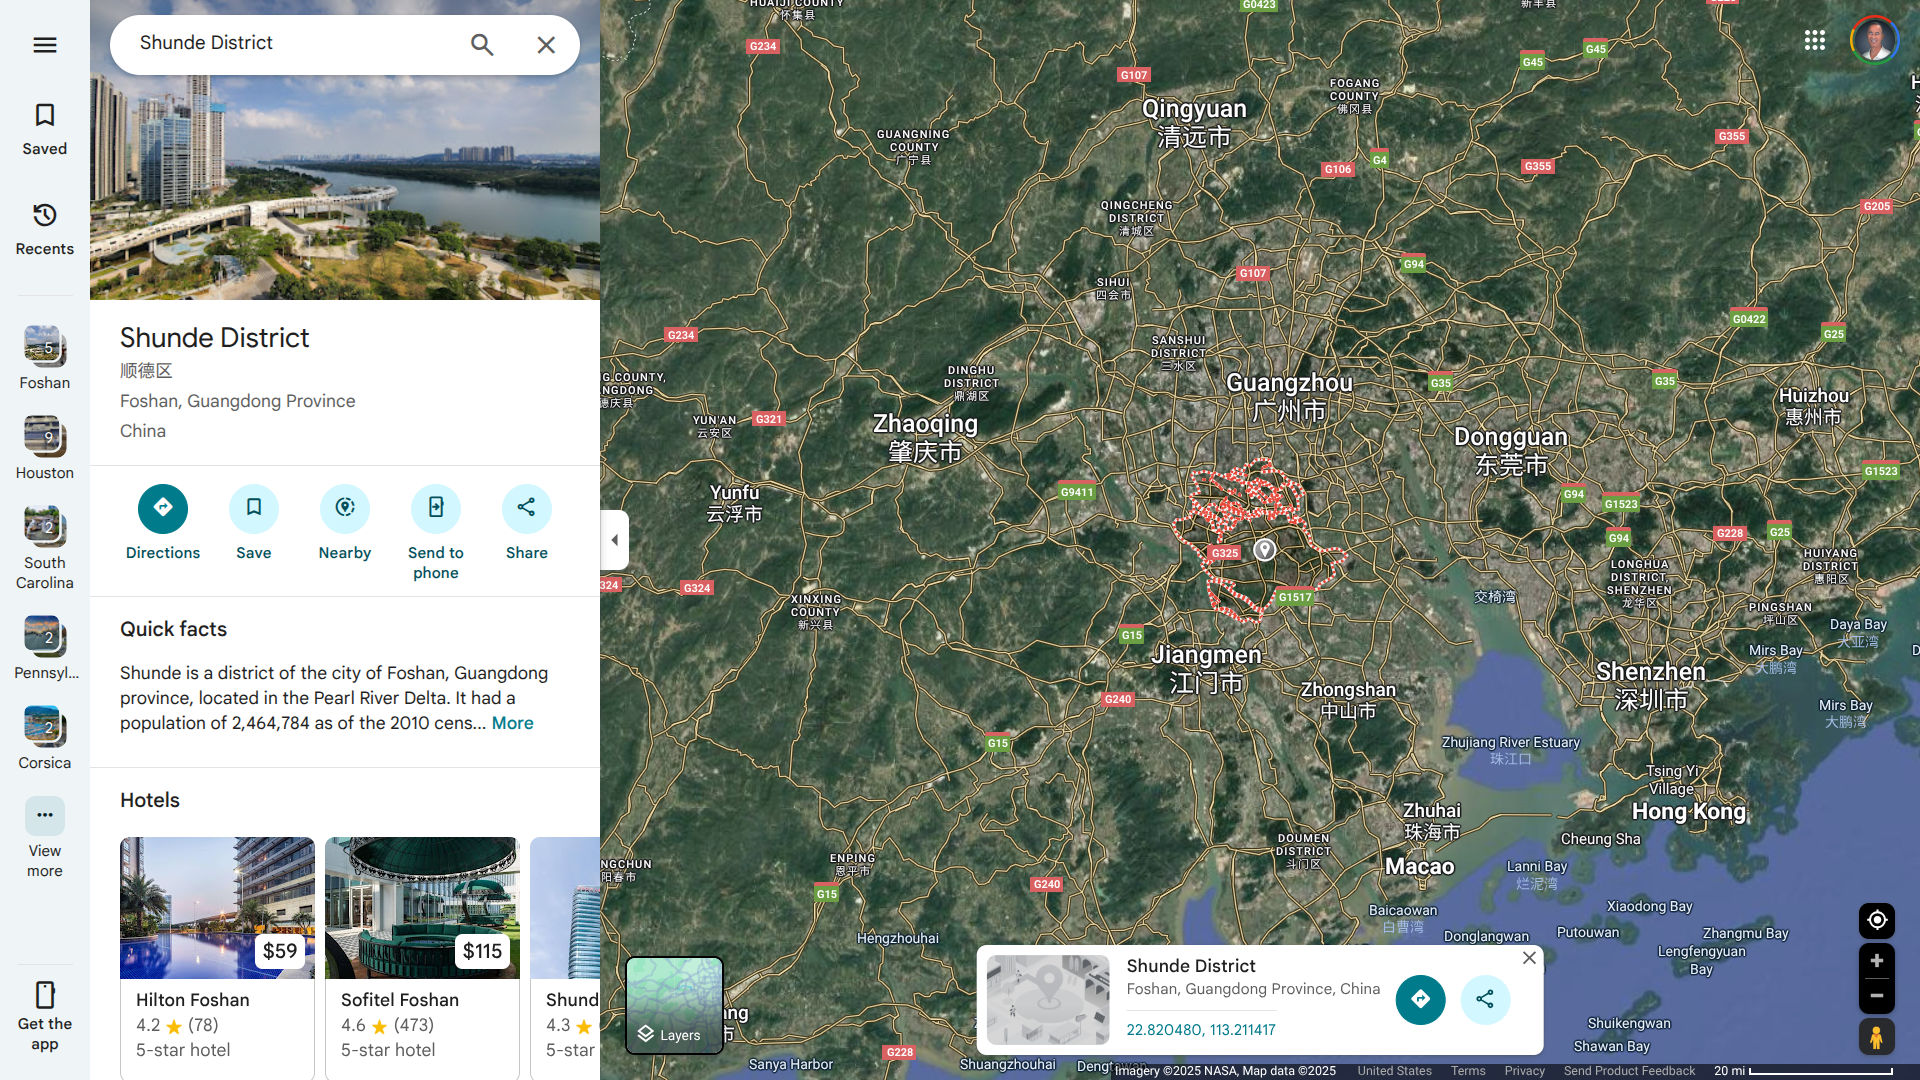
Task: Search Nearby places
Action: tap(344, 509)
